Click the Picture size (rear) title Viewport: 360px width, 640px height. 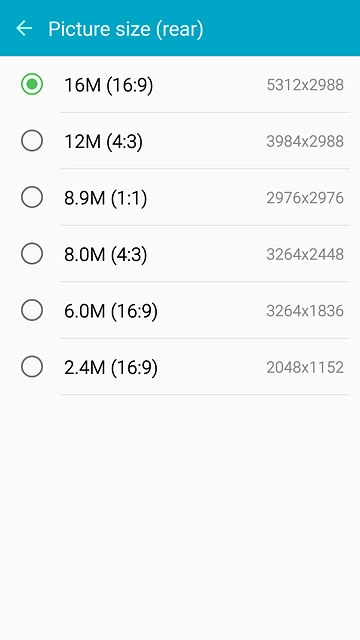(x=126, y=29)
